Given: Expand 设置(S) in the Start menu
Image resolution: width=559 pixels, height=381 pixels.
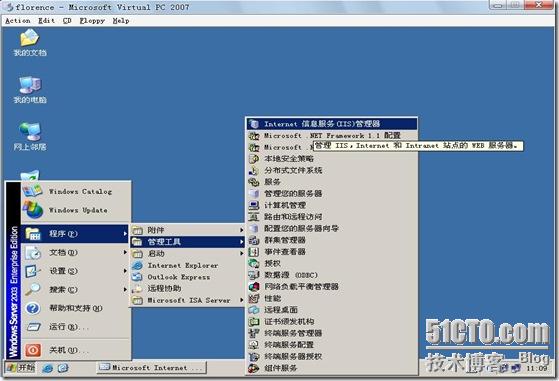Looking at the screenshot, I should point(76,271).
